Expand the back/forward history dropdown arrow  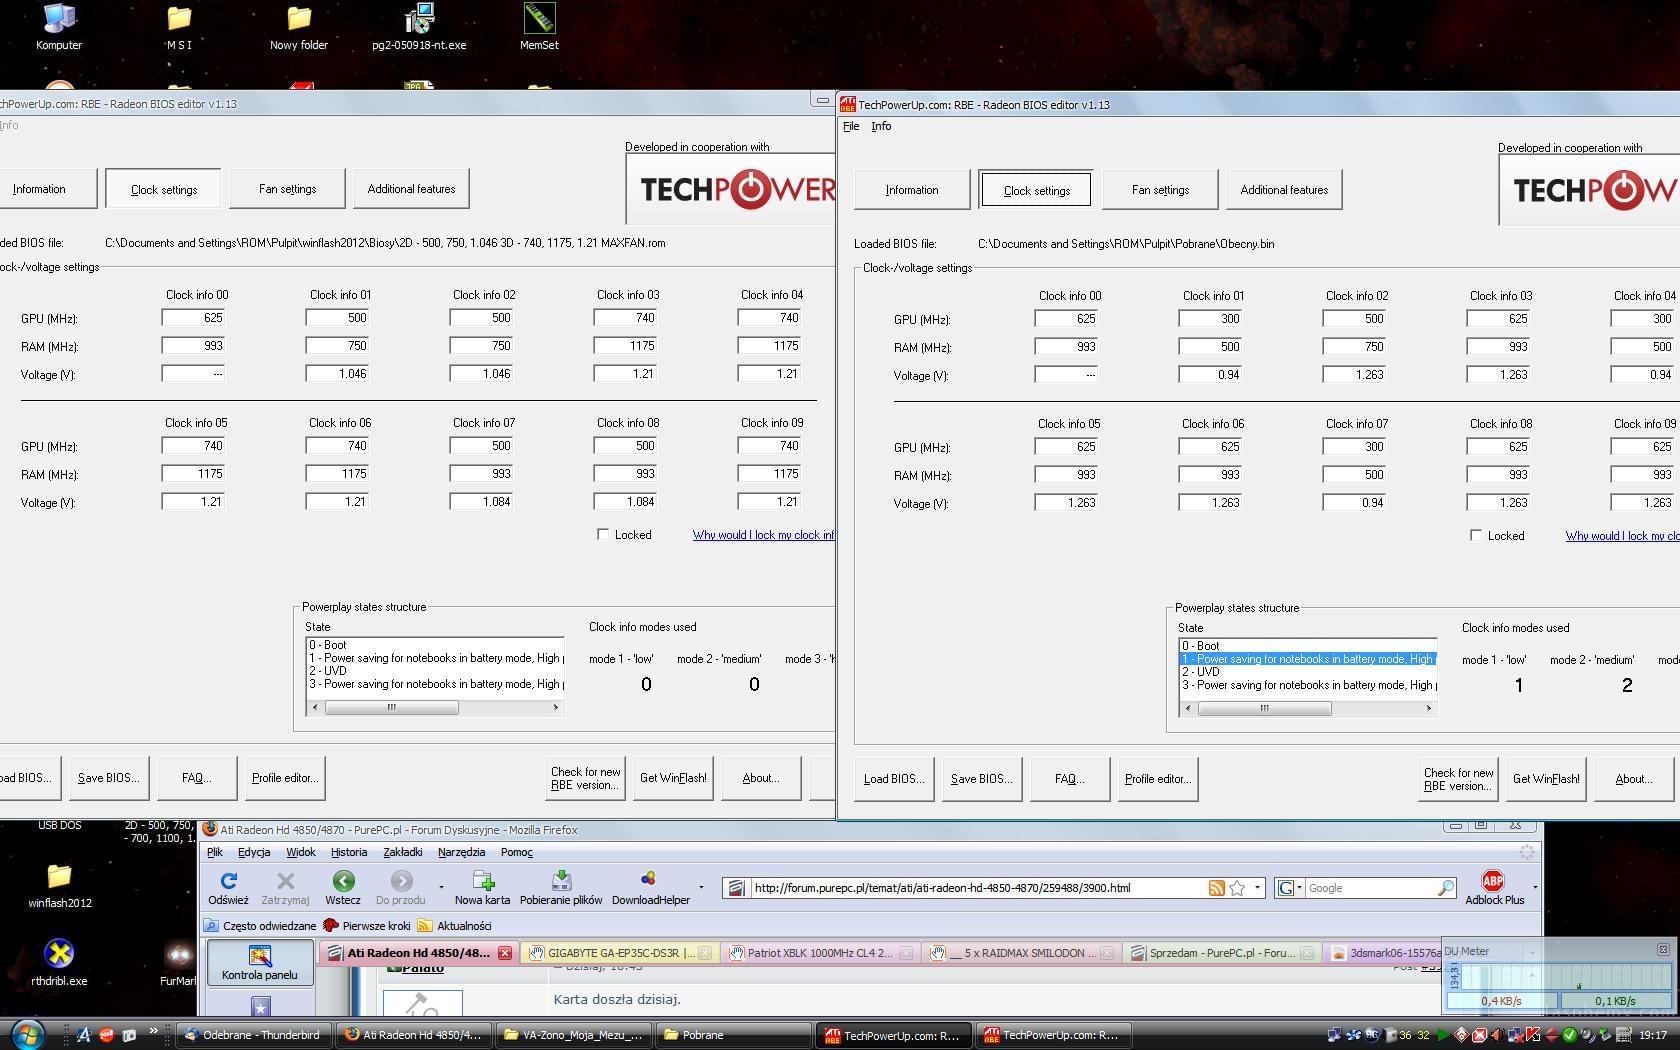click(441, 887)
